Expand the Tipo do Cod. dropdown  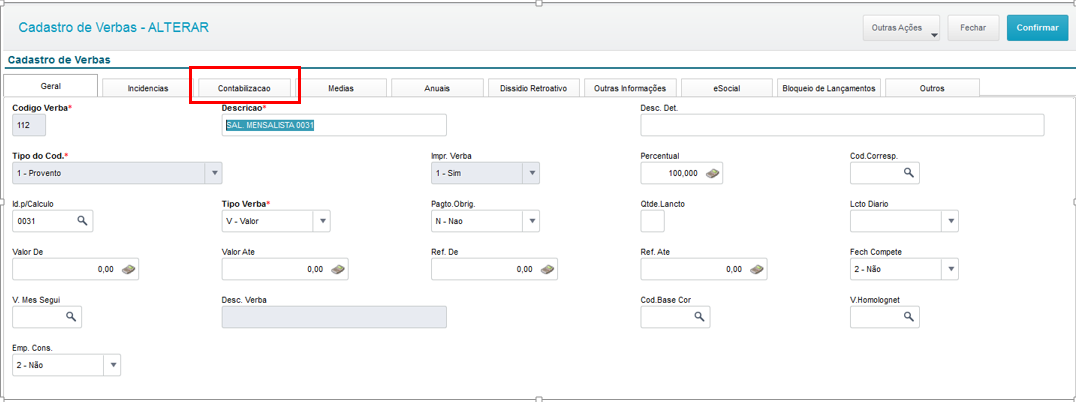[x=214, y=174]
